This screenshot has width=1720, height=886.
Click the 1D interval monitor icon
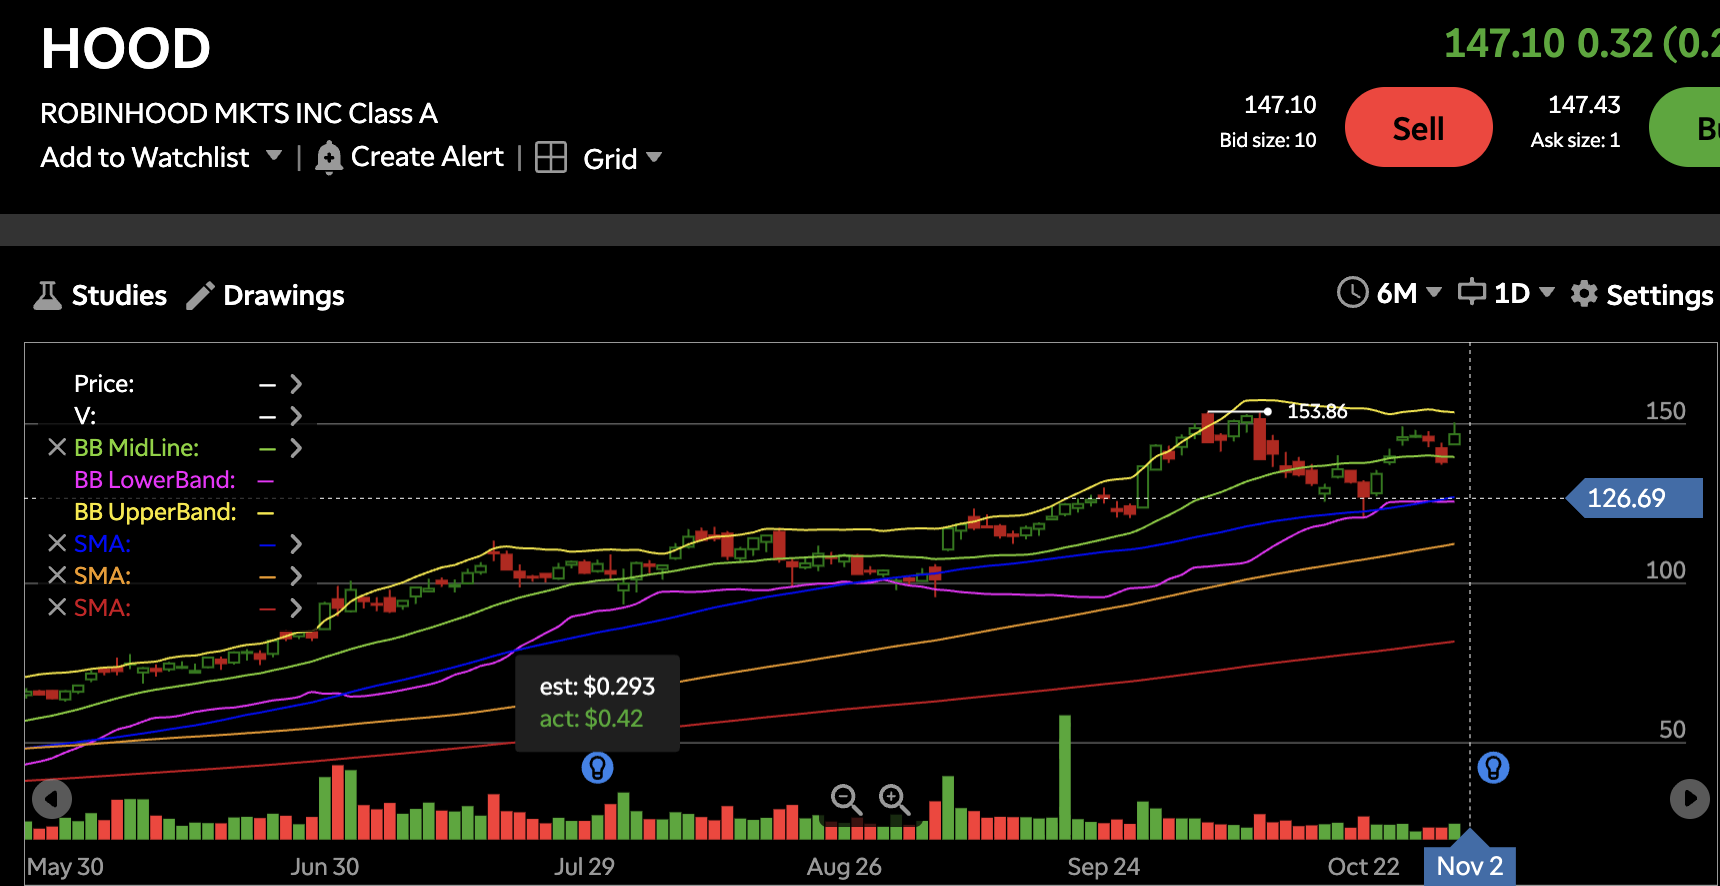pos(1472,292)
